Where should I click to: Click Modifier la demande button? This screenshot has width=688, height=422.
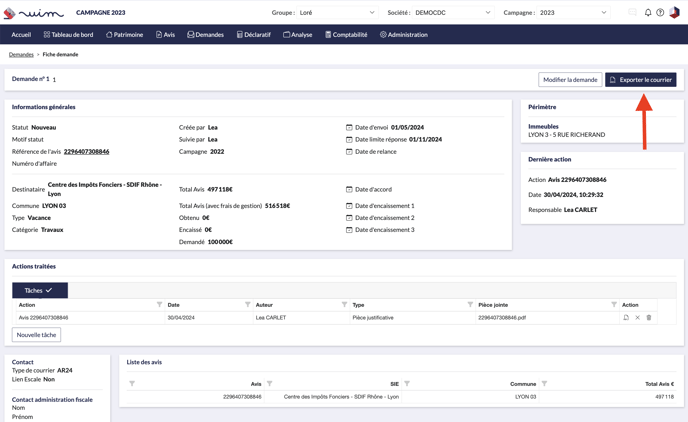pyautogui.click(x=570, y=80)
